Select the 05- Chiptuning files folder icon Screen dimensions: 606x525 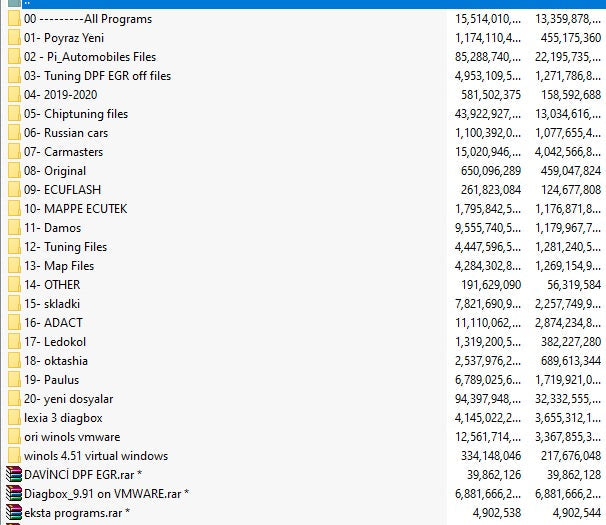coord(13,114)
